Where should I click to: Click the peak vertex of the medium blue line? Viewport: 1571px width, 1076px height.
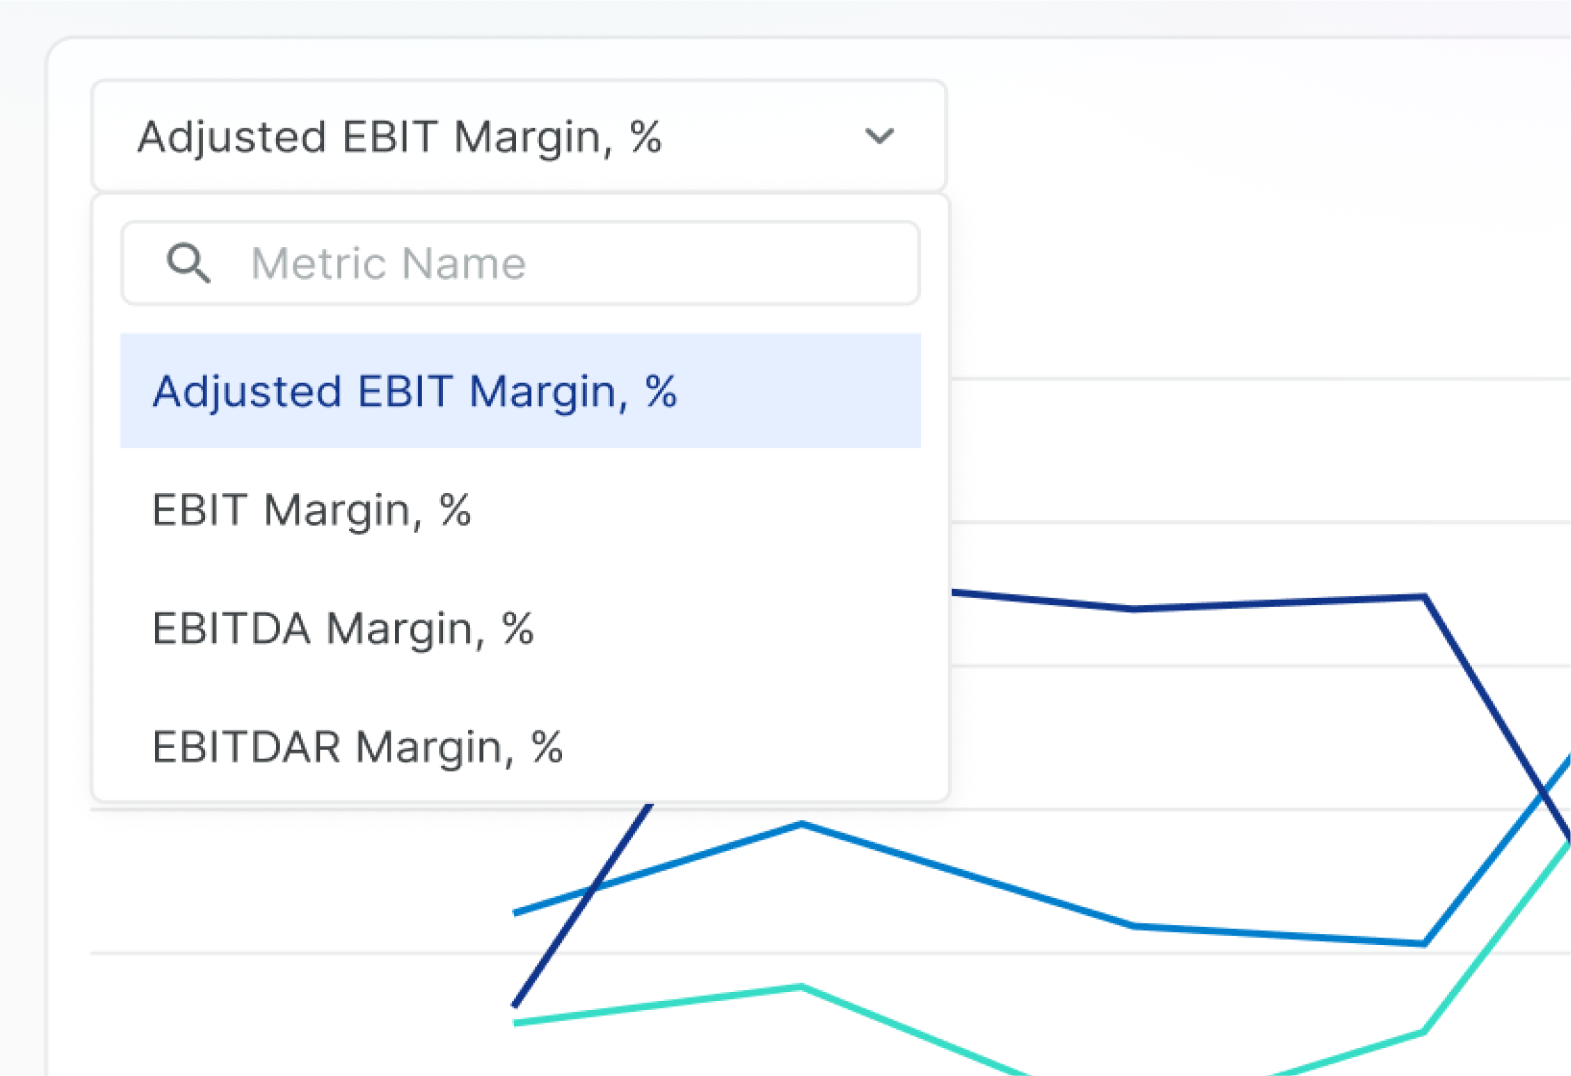[x=802, y=824]
